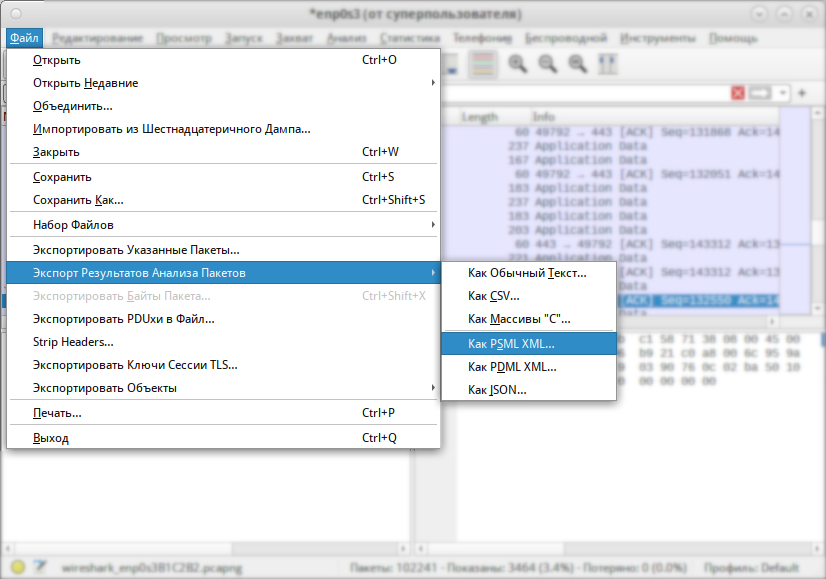Click the Strip Headers... entry

tap(223, 342)
